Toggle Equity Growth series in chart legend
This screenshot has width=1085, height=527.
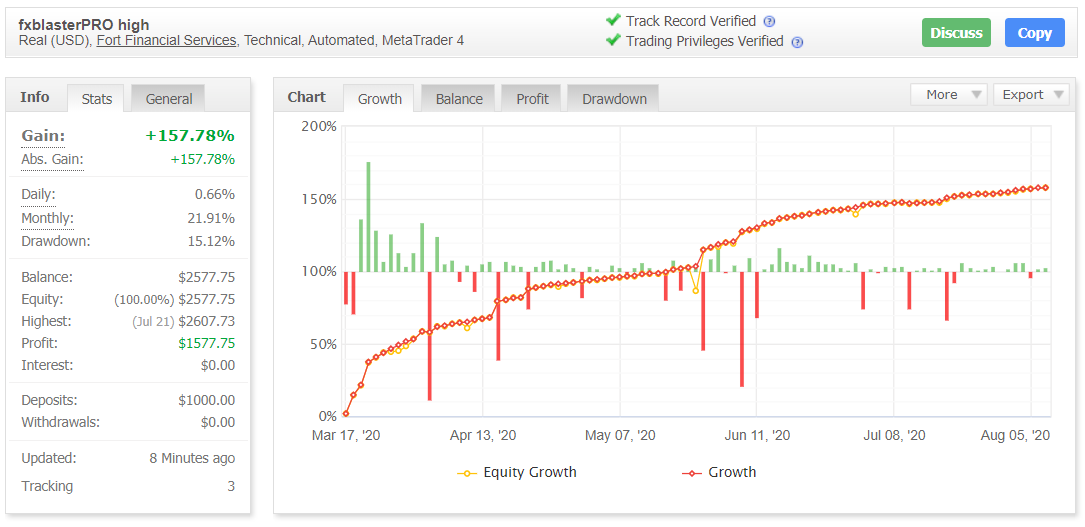click(x=517, y=472)
